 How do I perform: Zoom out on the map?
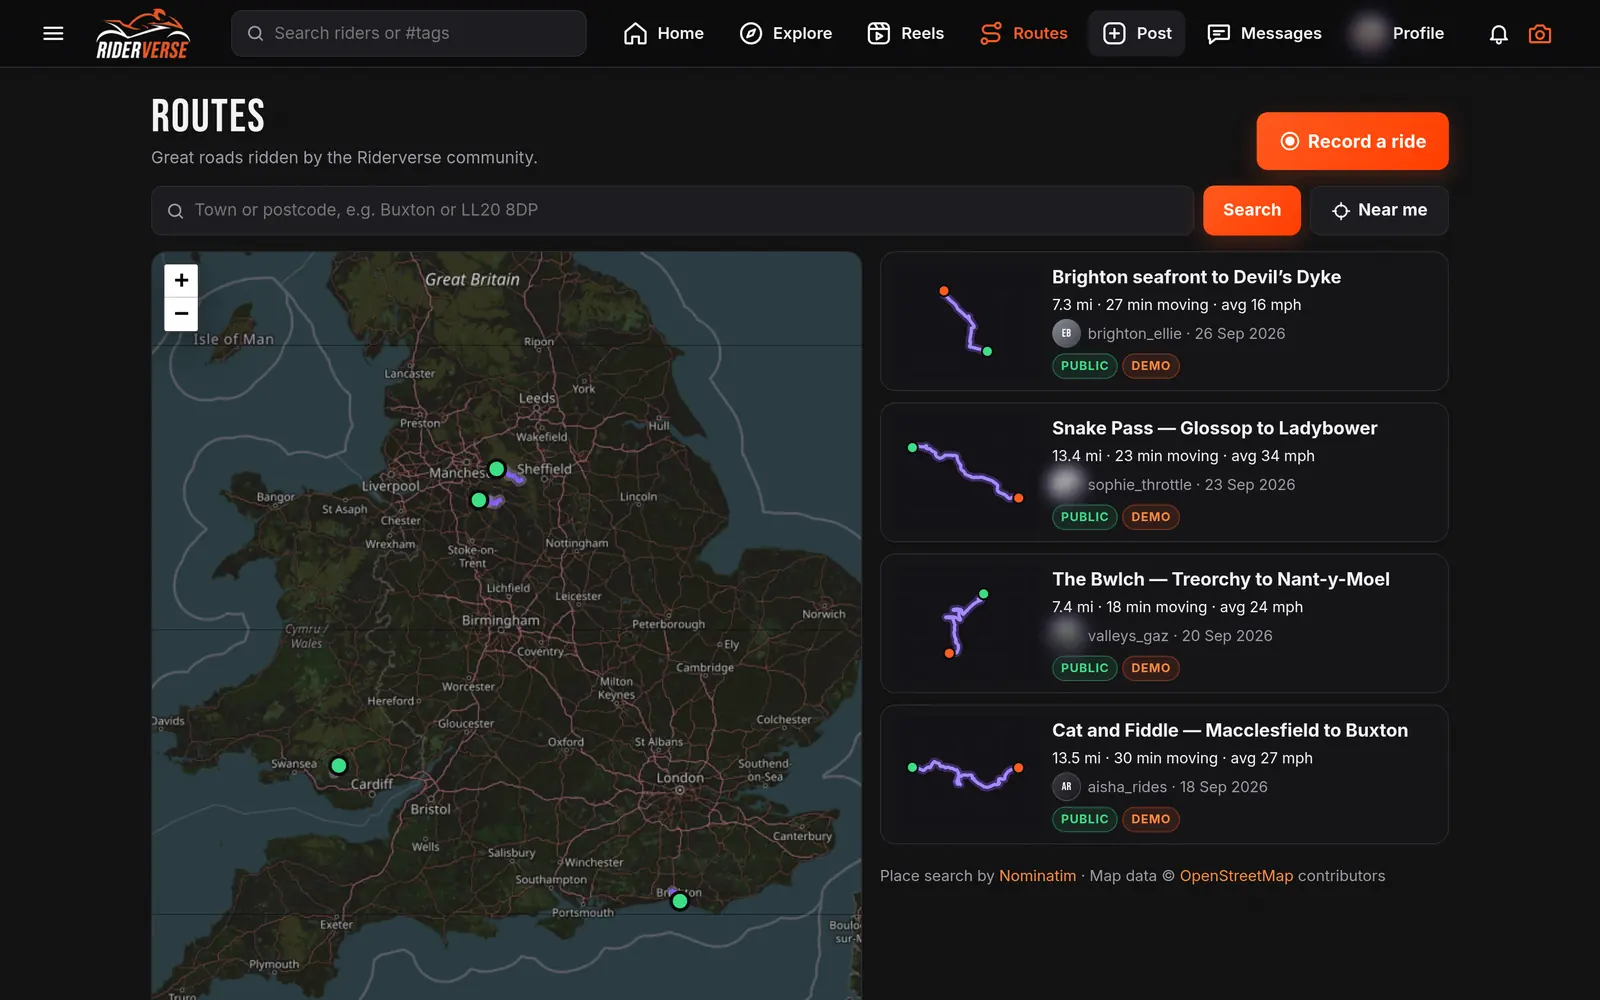point(181,314)
